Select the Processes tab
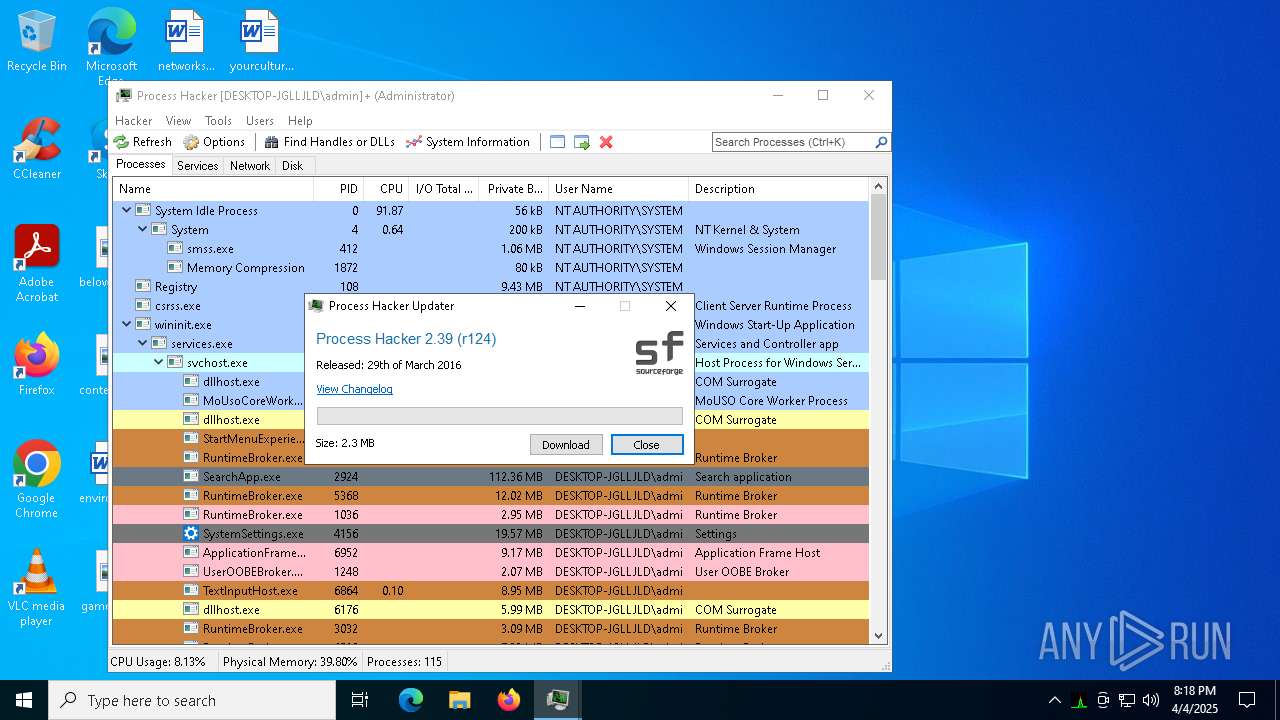The image size is (1280, 720). (x=141, y=165)
